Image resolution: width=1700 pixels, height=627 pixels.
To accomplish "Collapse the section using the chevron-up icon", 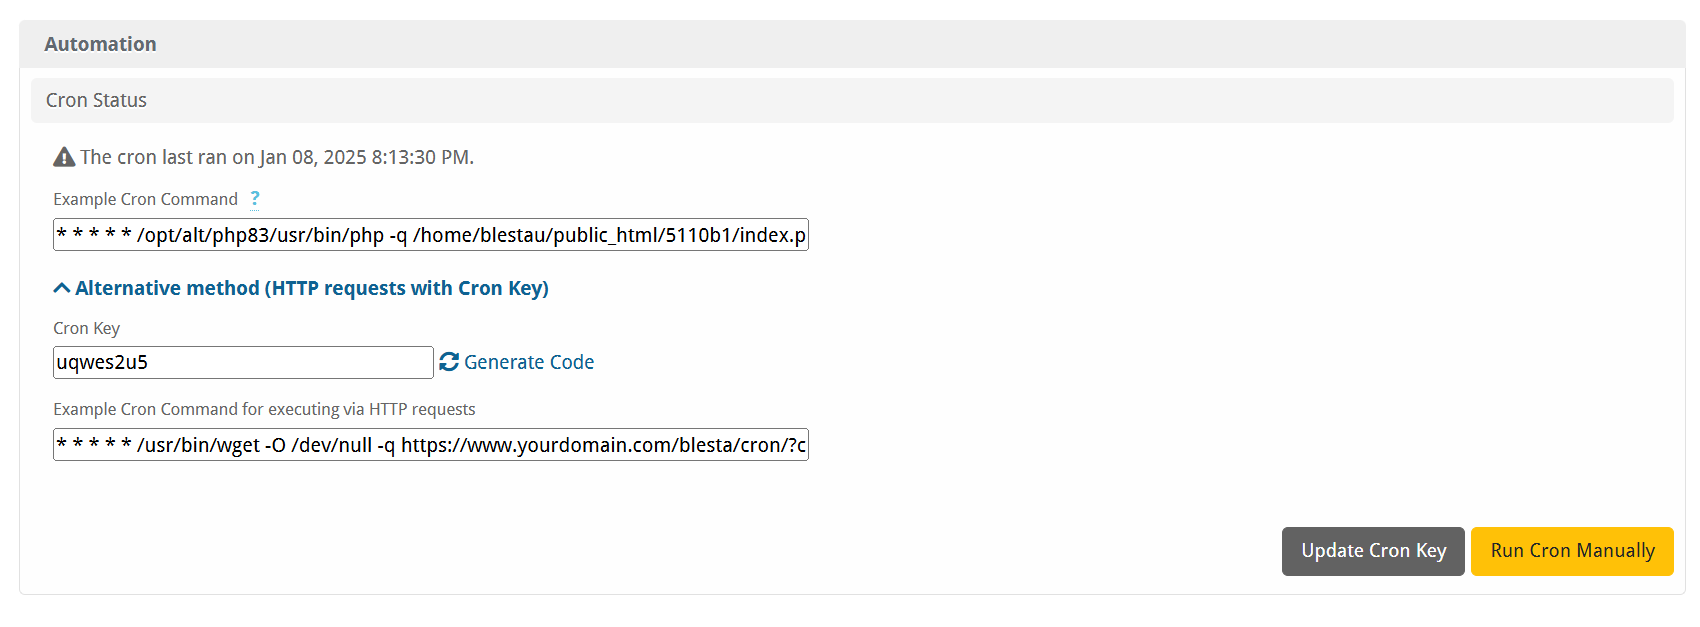I will [62, 288].
